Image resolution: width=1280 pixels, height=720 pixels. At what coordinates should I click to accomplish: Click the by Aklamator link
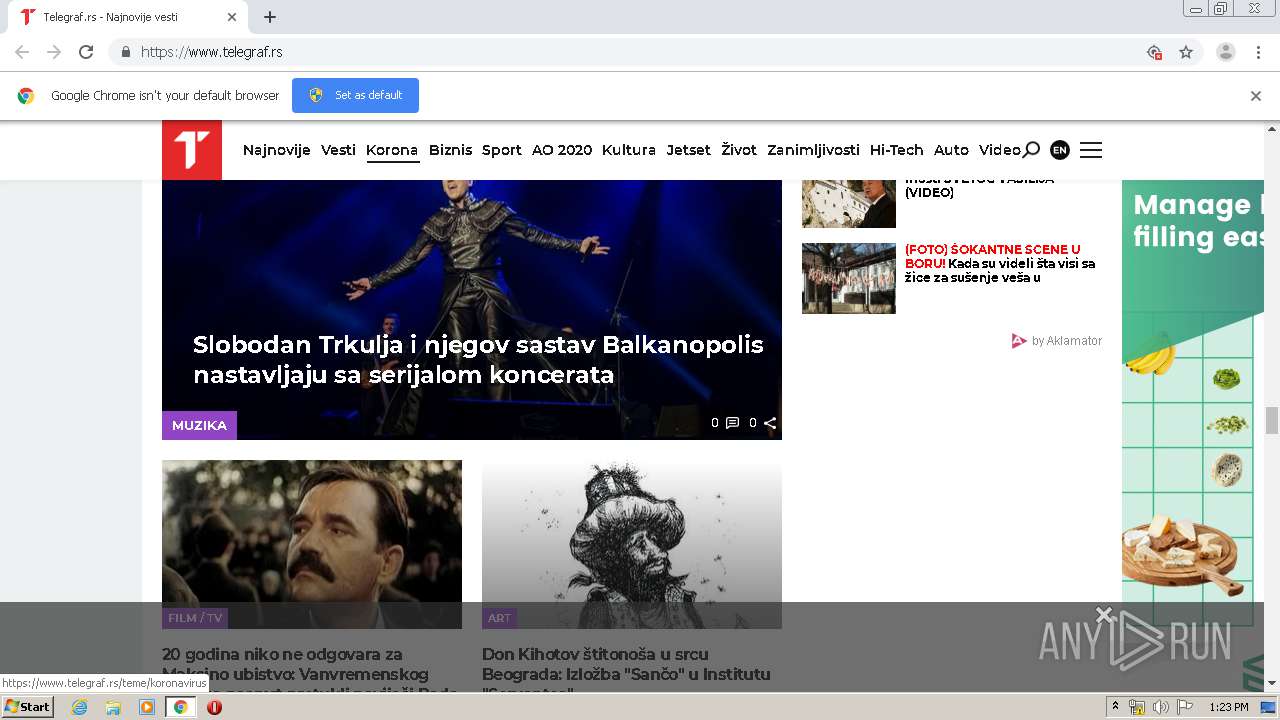[x=1057, y=341]
